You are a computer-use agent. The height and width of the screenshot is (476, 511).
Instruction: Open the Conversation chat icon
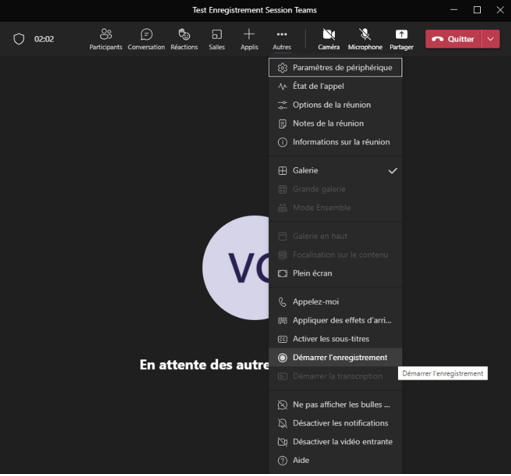(x=146, y=39)
